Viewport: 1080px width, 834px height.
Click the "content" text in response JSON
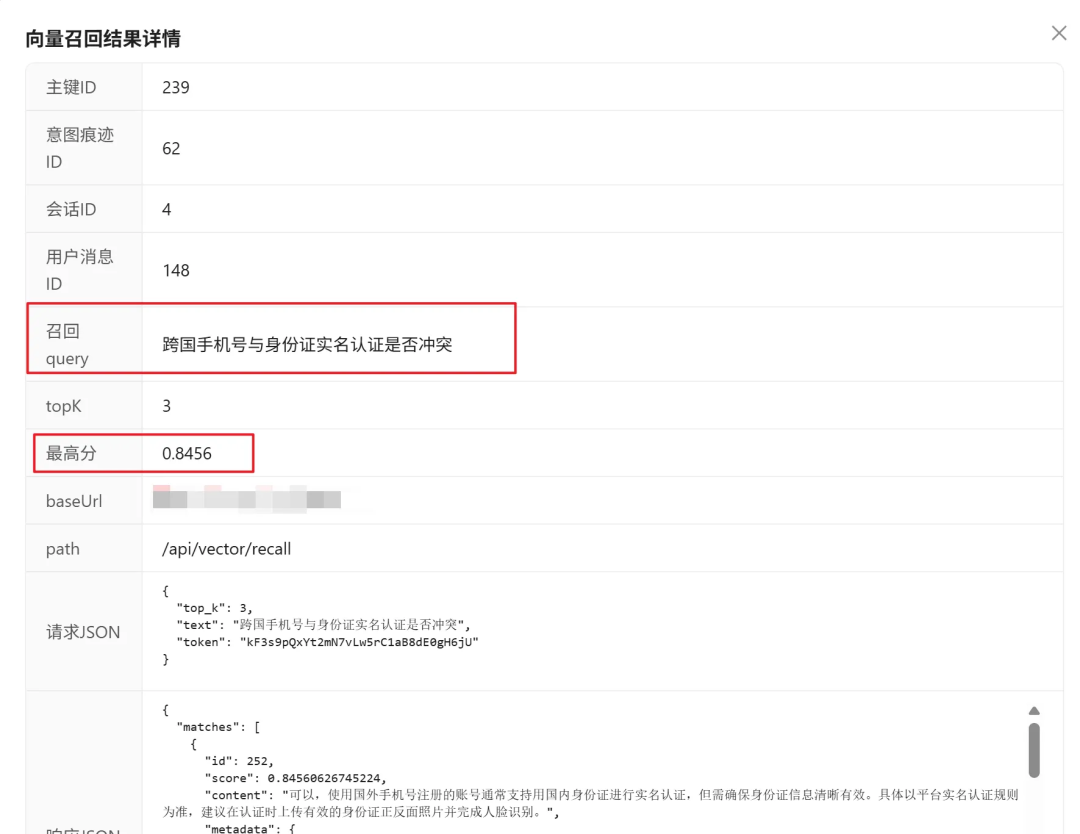(590, 804)
